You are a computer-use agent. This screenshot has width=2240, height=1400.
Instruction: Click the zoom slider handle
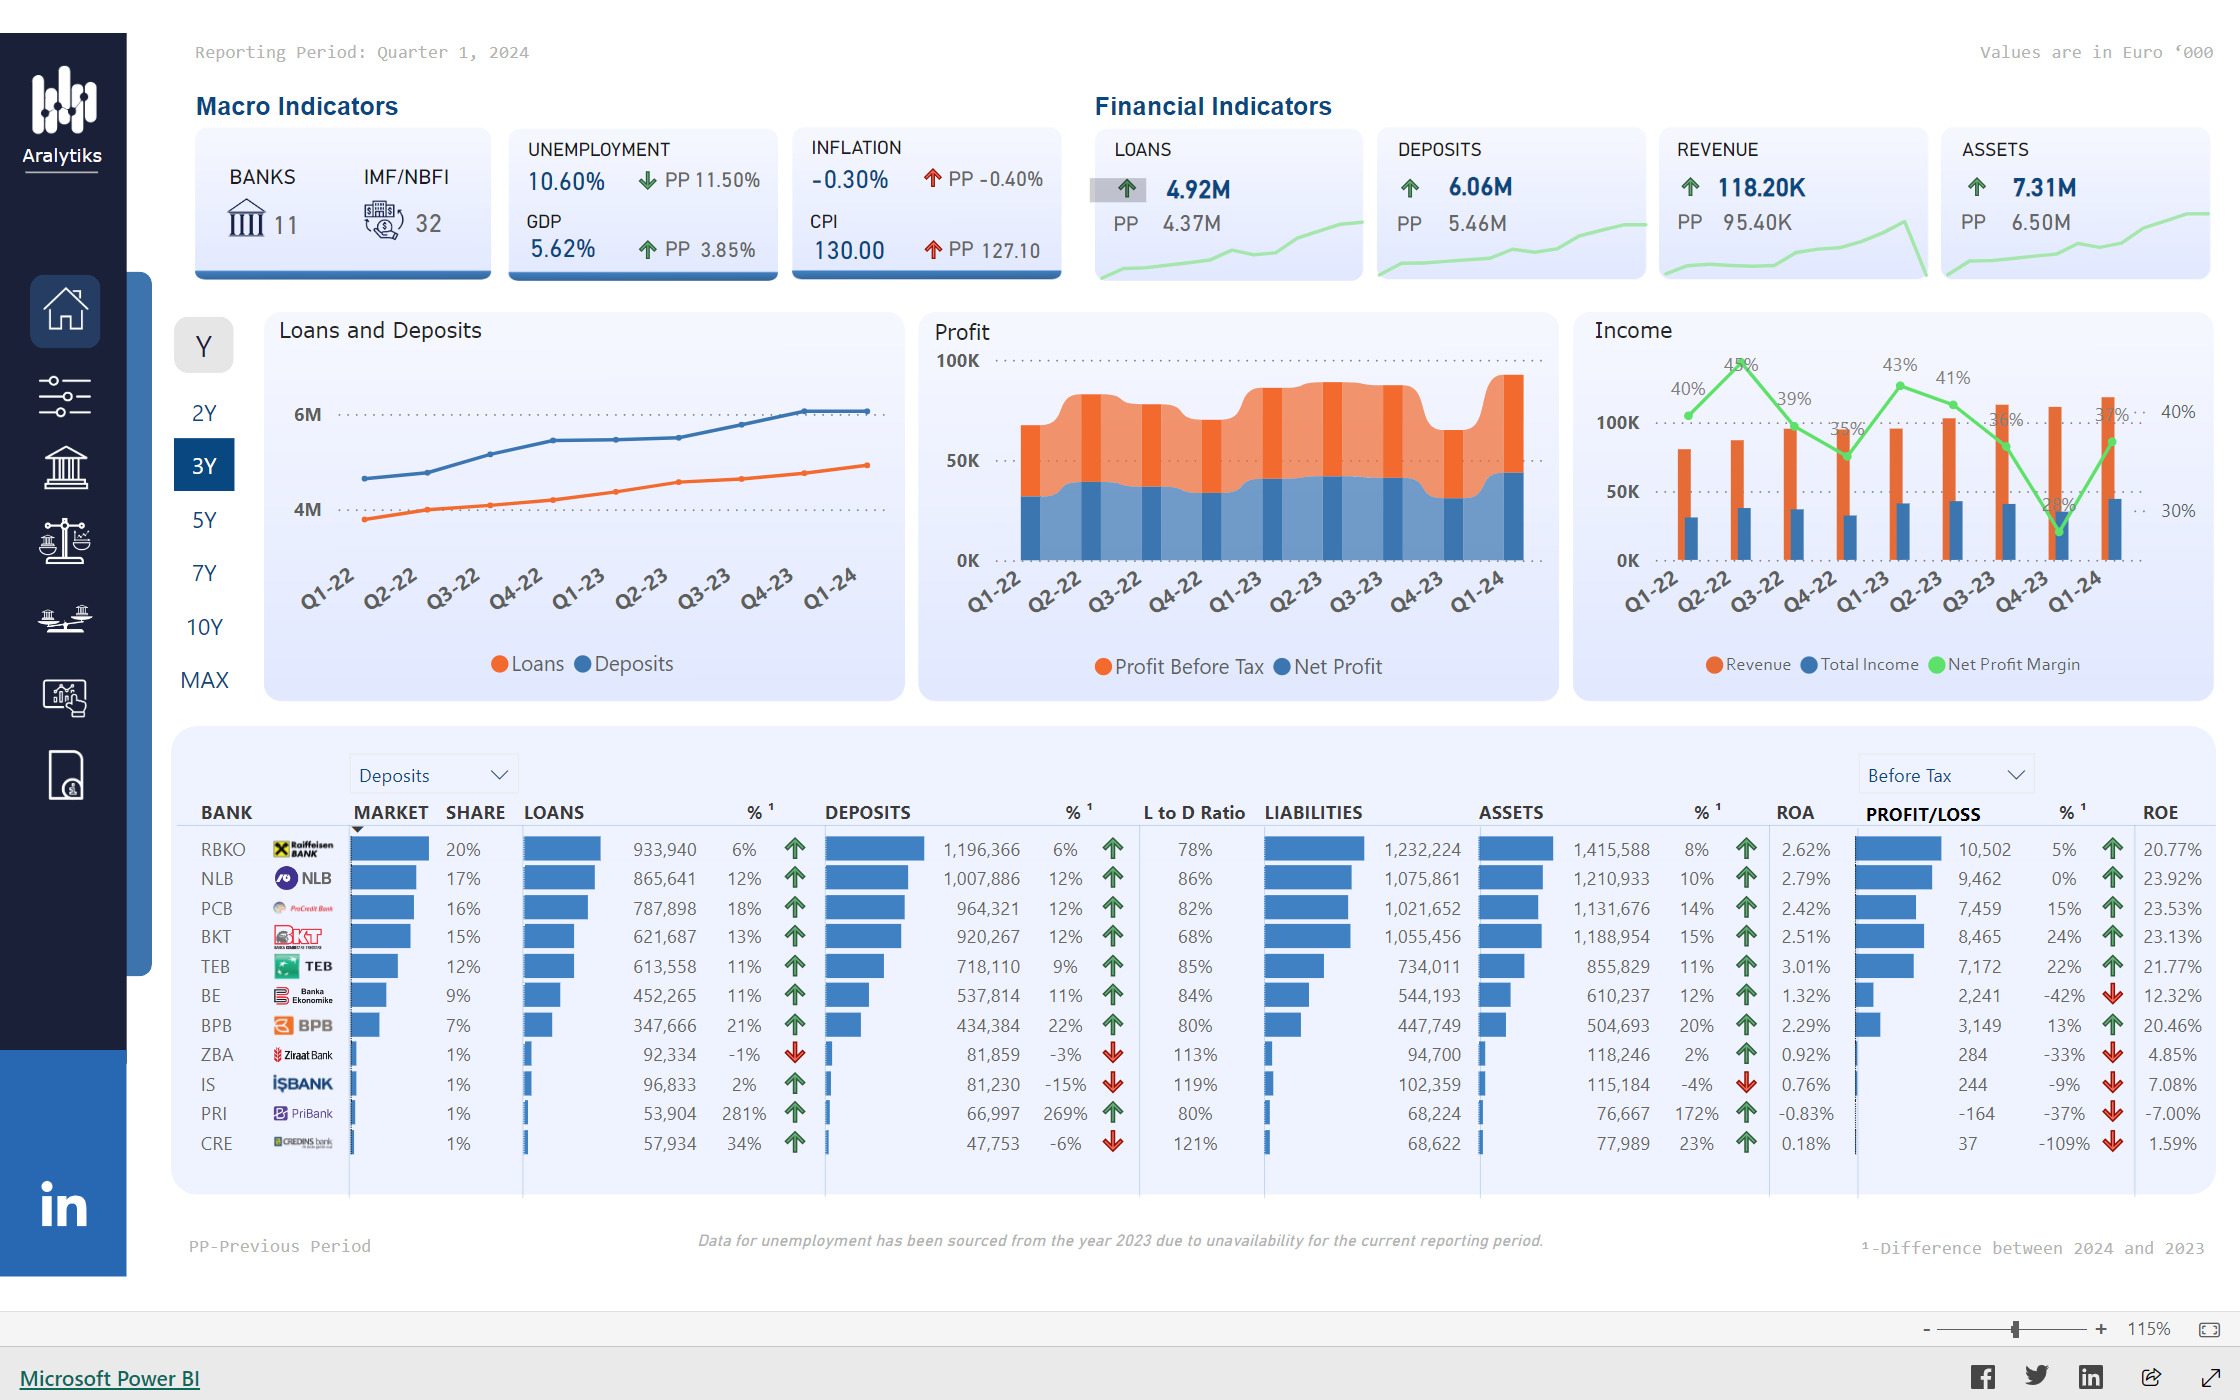(2015, 1329)
